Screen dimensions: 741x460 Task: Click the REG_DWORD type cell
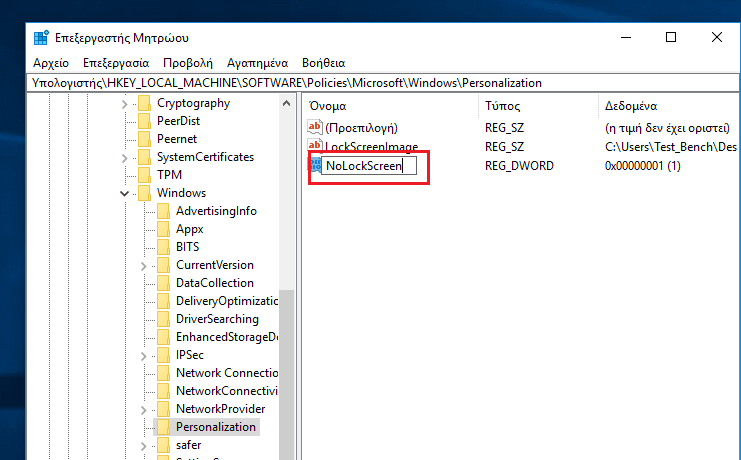pyautogui.click(x=519, y=166)
